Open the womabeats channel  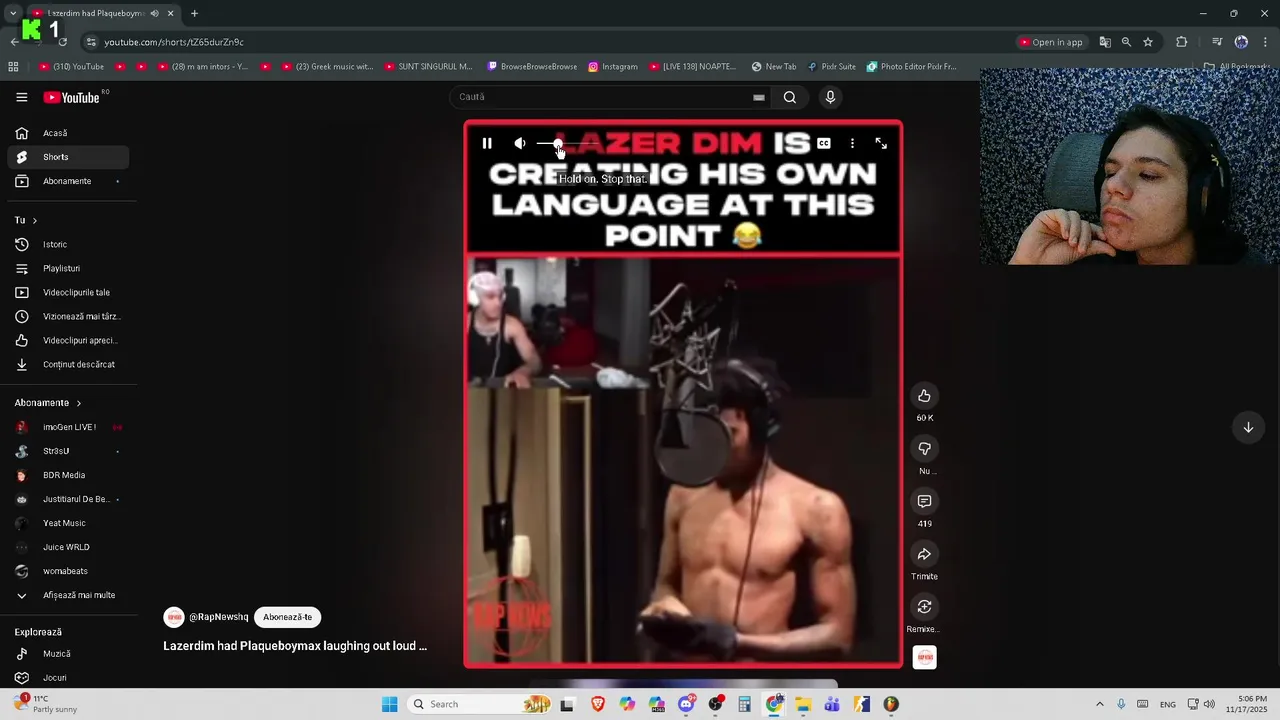click(x=68, y=571)
